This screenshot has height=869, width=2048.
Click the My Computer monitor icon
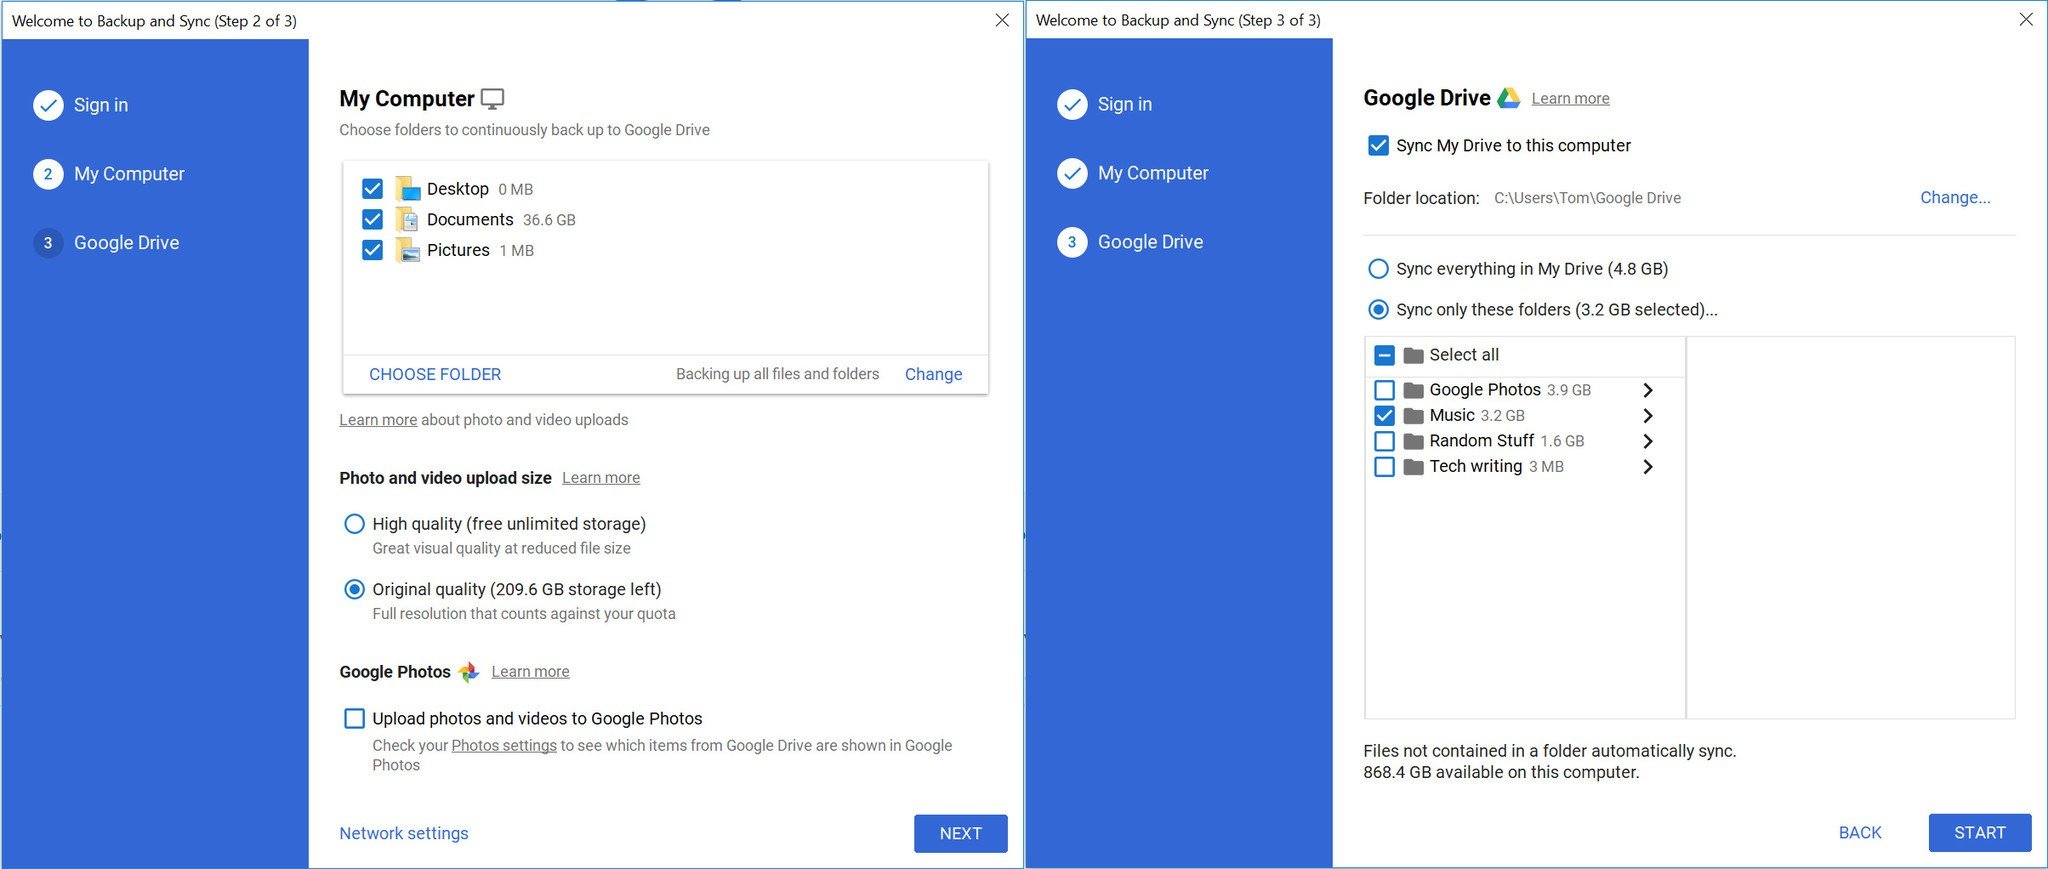point(492,99)
